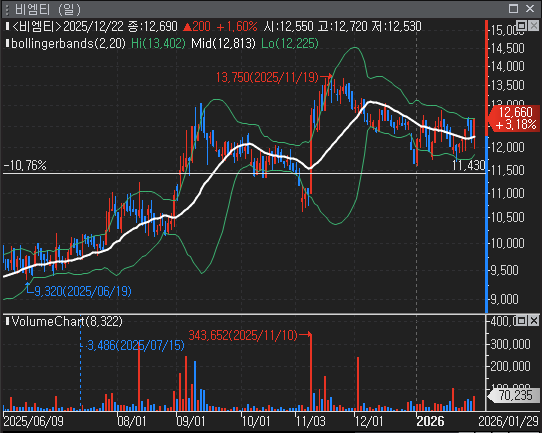
Task: Click the 300,000 volume axis label
Action: click(510, 344)
